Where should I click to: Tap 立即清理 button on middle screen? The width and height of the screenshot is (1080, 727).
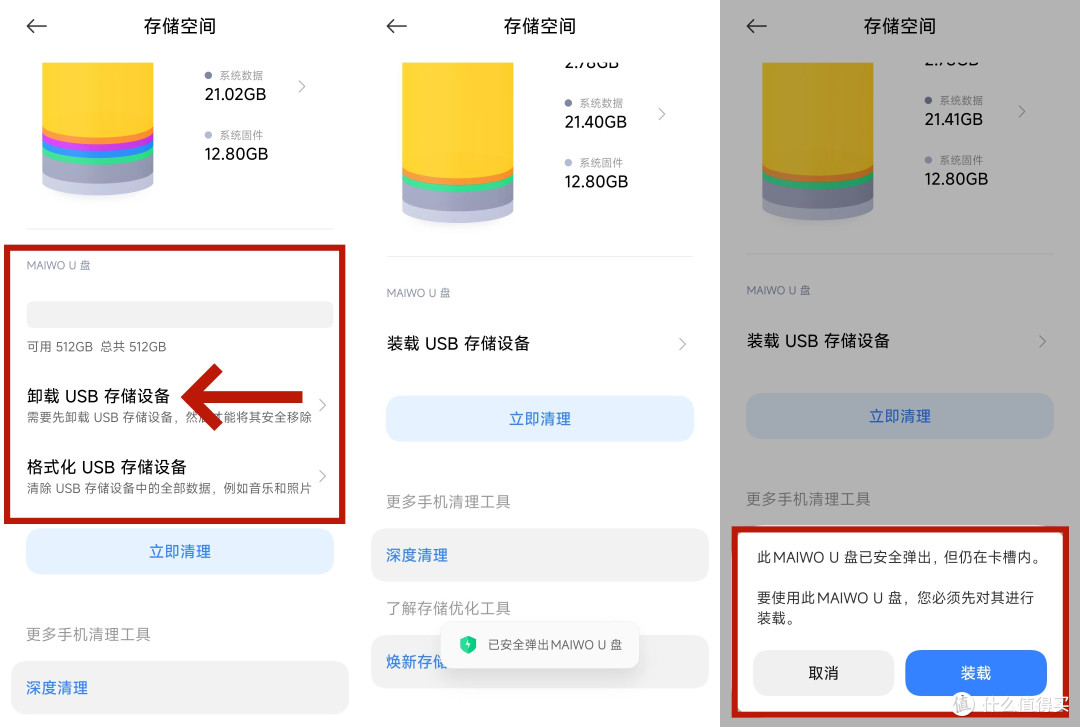539,418
